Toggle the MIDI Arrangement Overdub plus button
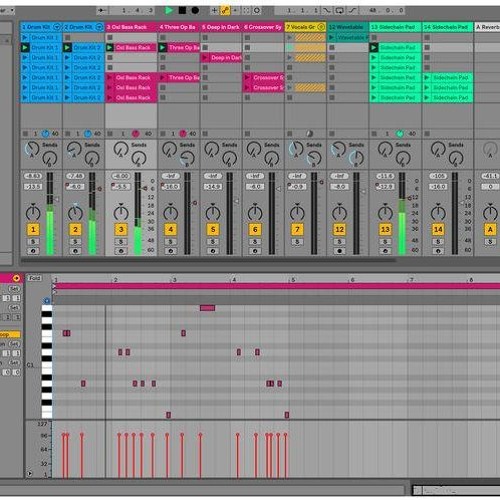Image resolution: width=500 pixels, height=500 pixels. pos(214,10)
